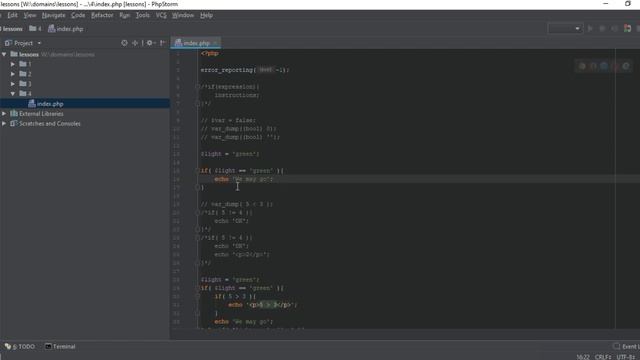Image resolution: width=640 pixels, height=360 pixels.
Task: Open the VCS menu
Action: tap(161, 15)
